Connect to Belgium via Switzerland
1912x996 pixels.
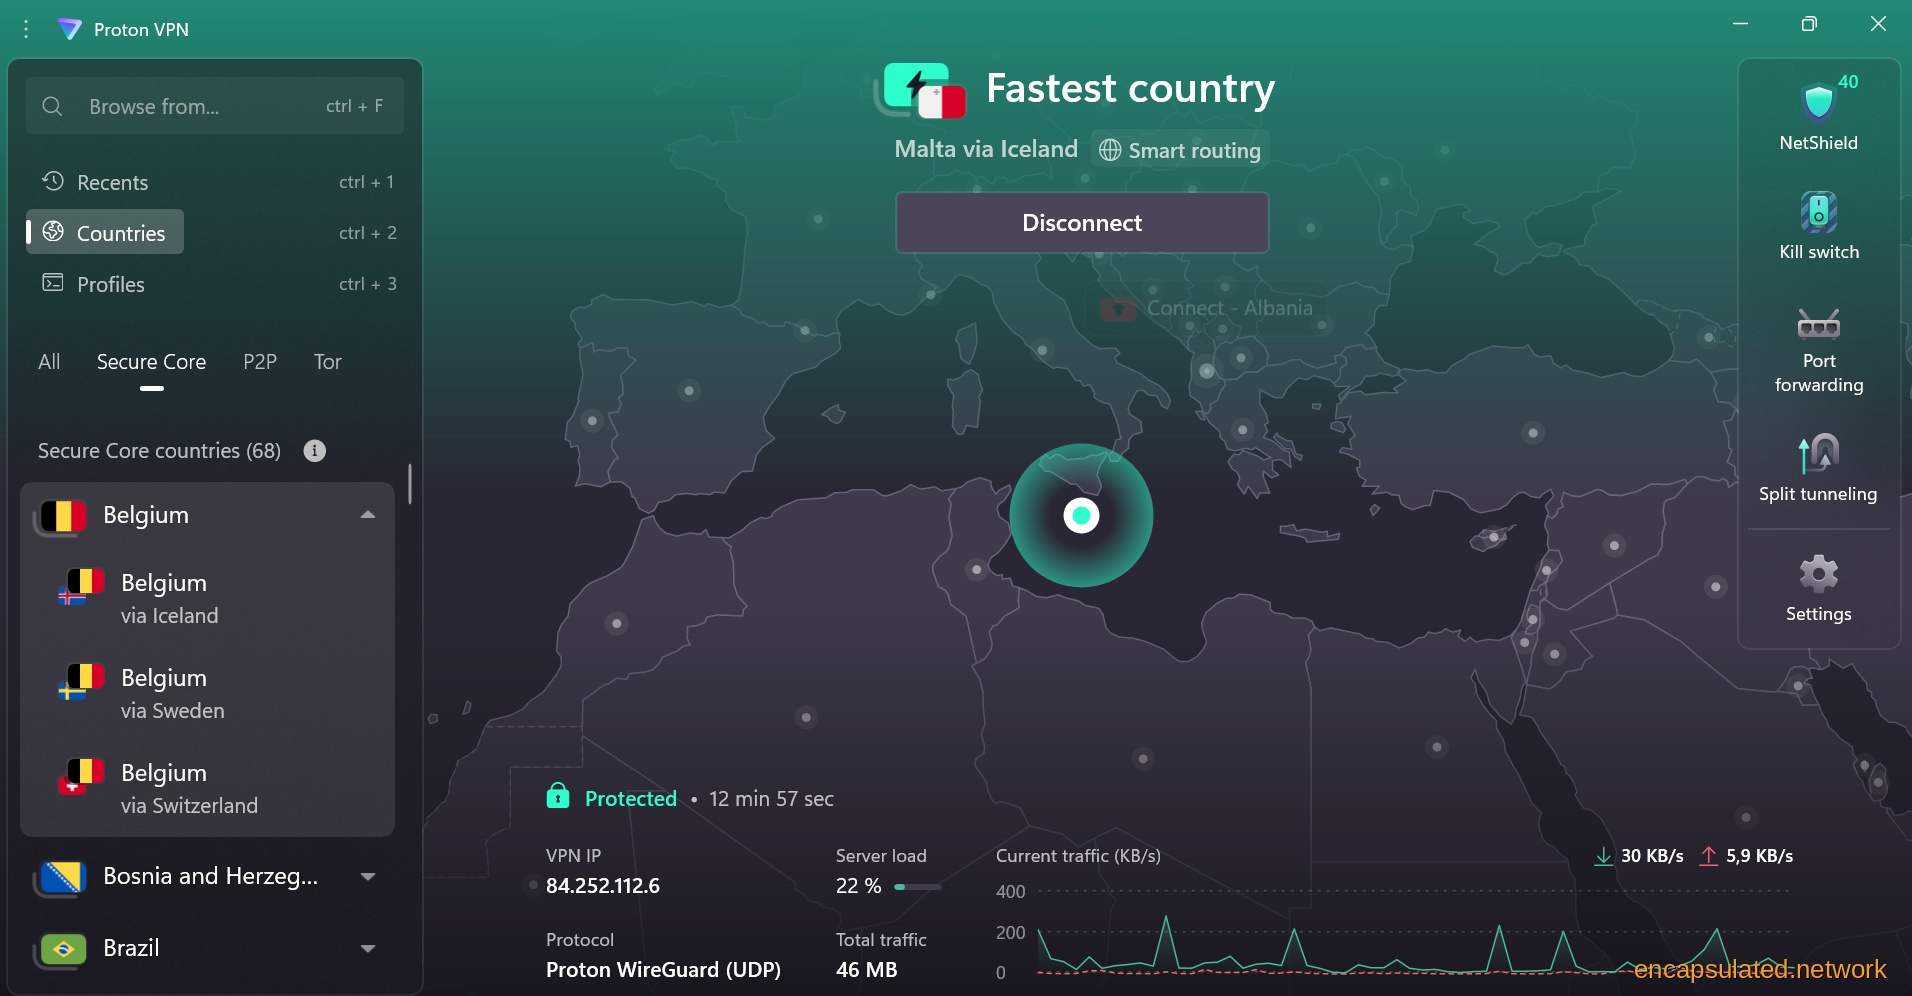click(208, 788)
